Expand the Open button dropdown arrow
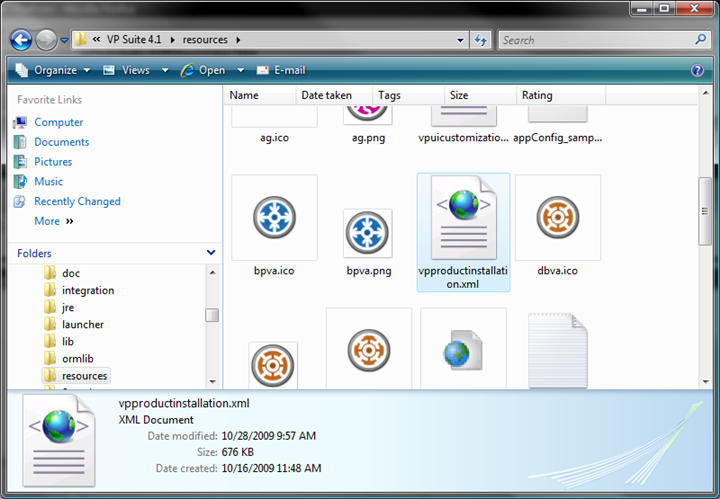720x499 pixels. pos(241,71)
